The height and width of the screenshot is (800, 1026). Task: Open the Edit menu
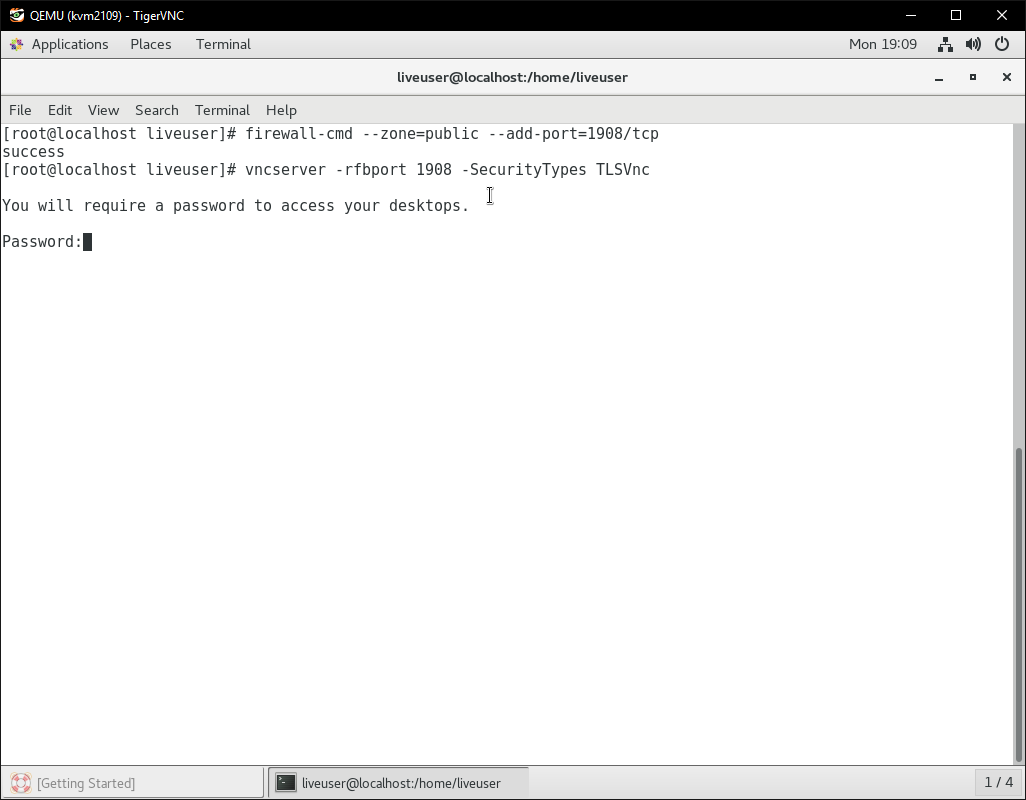[60, 110]
